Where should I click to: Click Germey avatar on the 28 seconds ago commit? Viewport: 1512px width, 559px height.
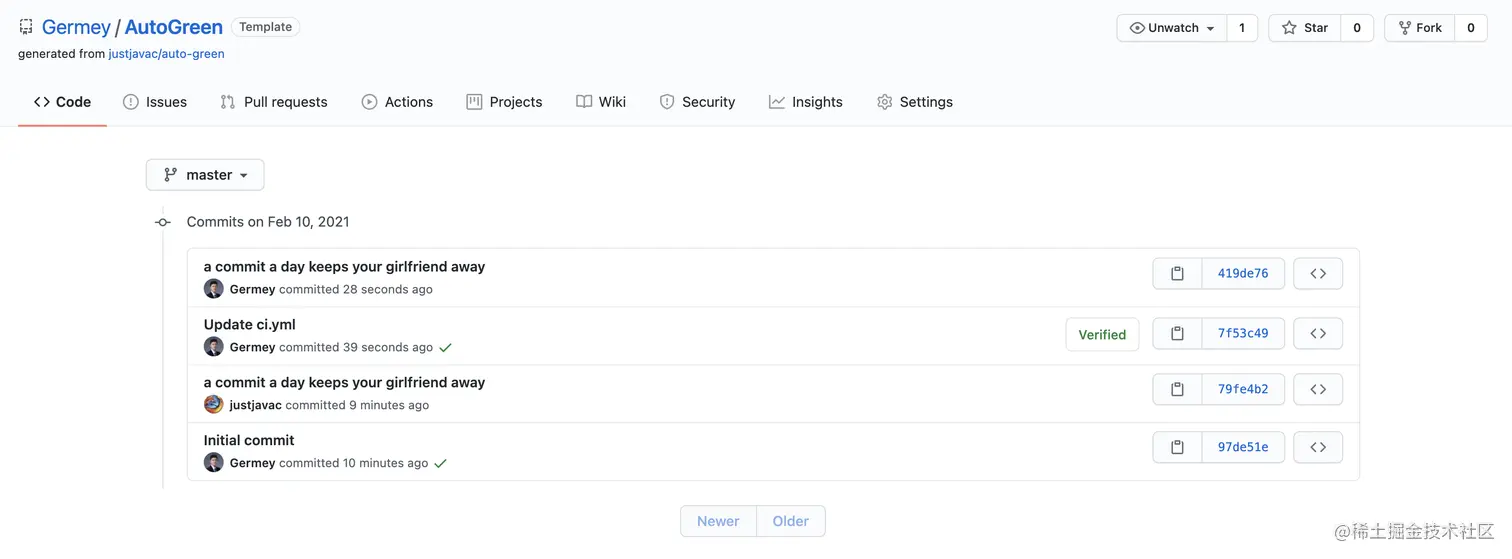[213, 289]
